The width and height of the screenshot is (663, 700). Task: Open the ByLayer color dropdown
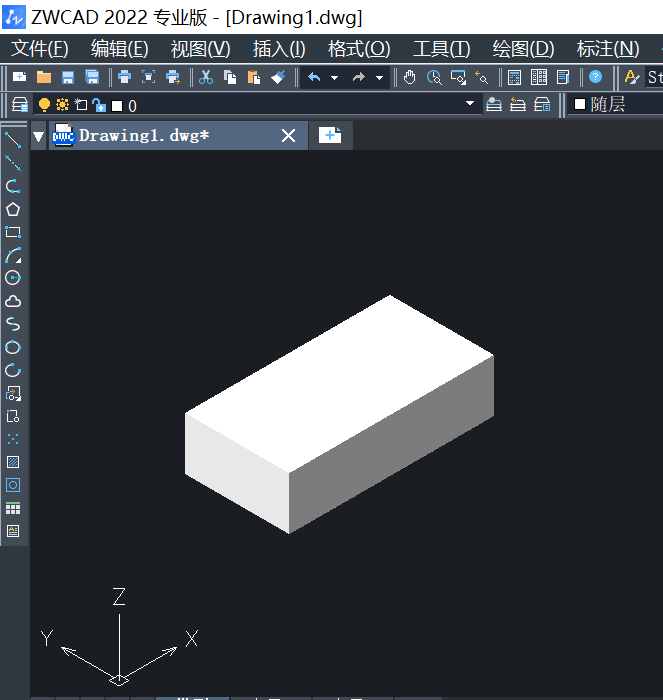[615, 104]
